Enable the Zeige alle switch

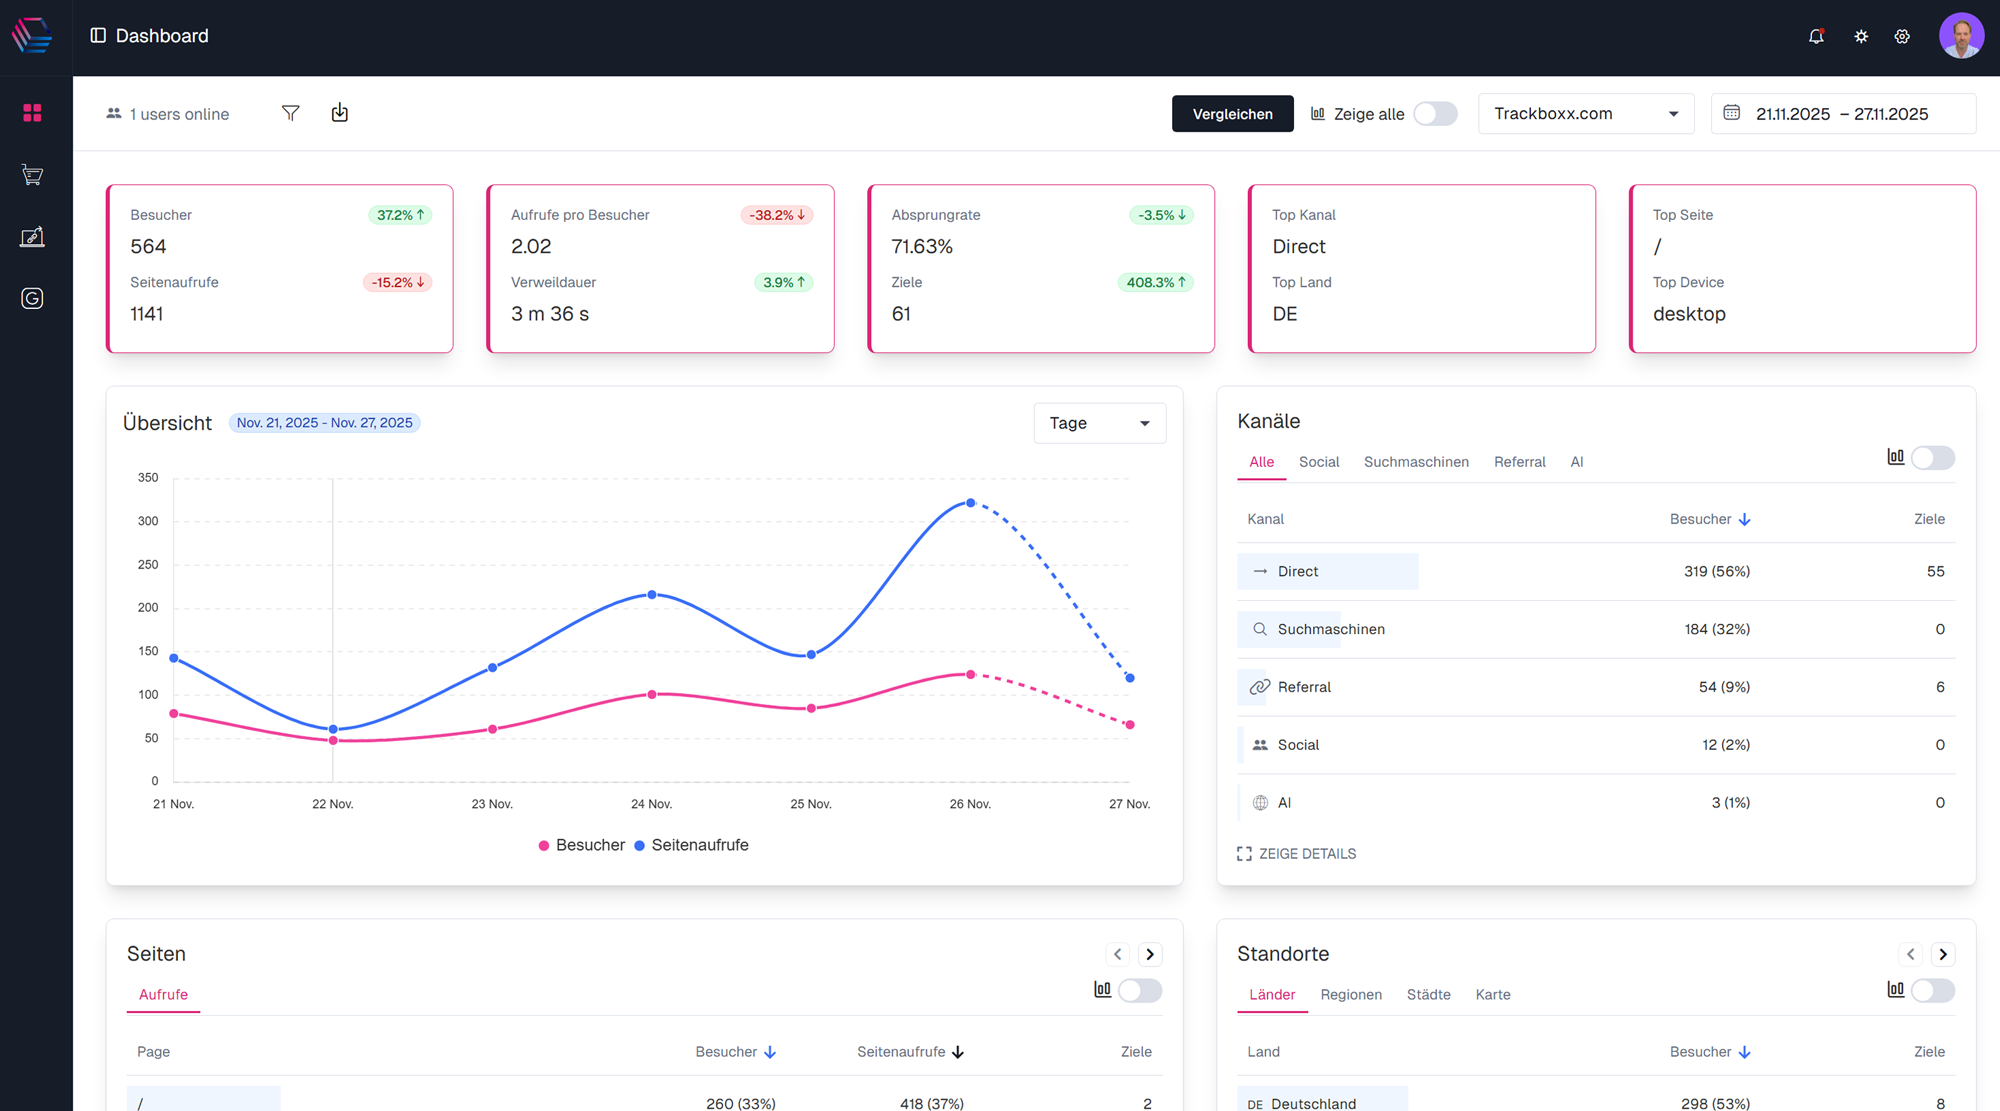[1435, 114]
